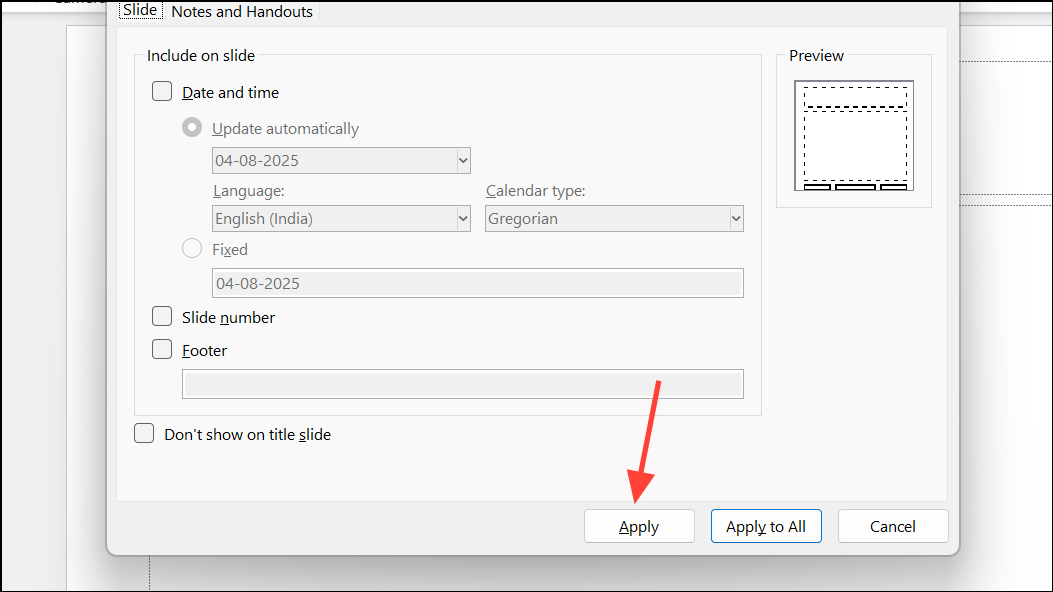Cancel the Header and Footer dialog
The height and width of the screenshot is (592, 1053).
[892, 526]
